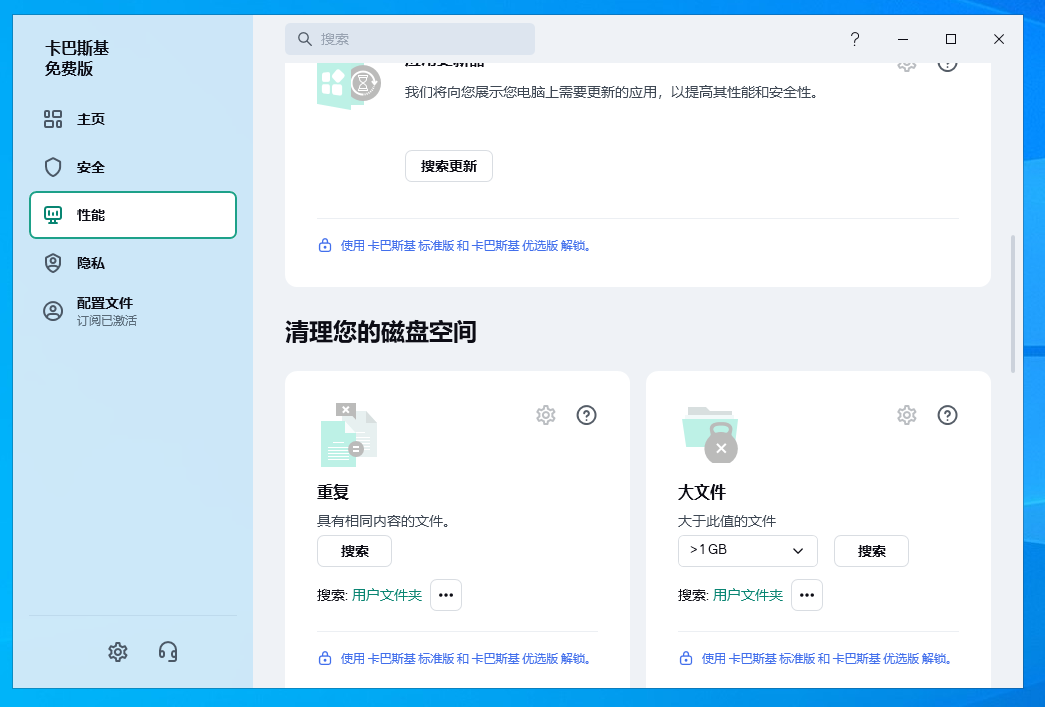
Task: Open 重复 card settings gear
Action: click(546, 415)
